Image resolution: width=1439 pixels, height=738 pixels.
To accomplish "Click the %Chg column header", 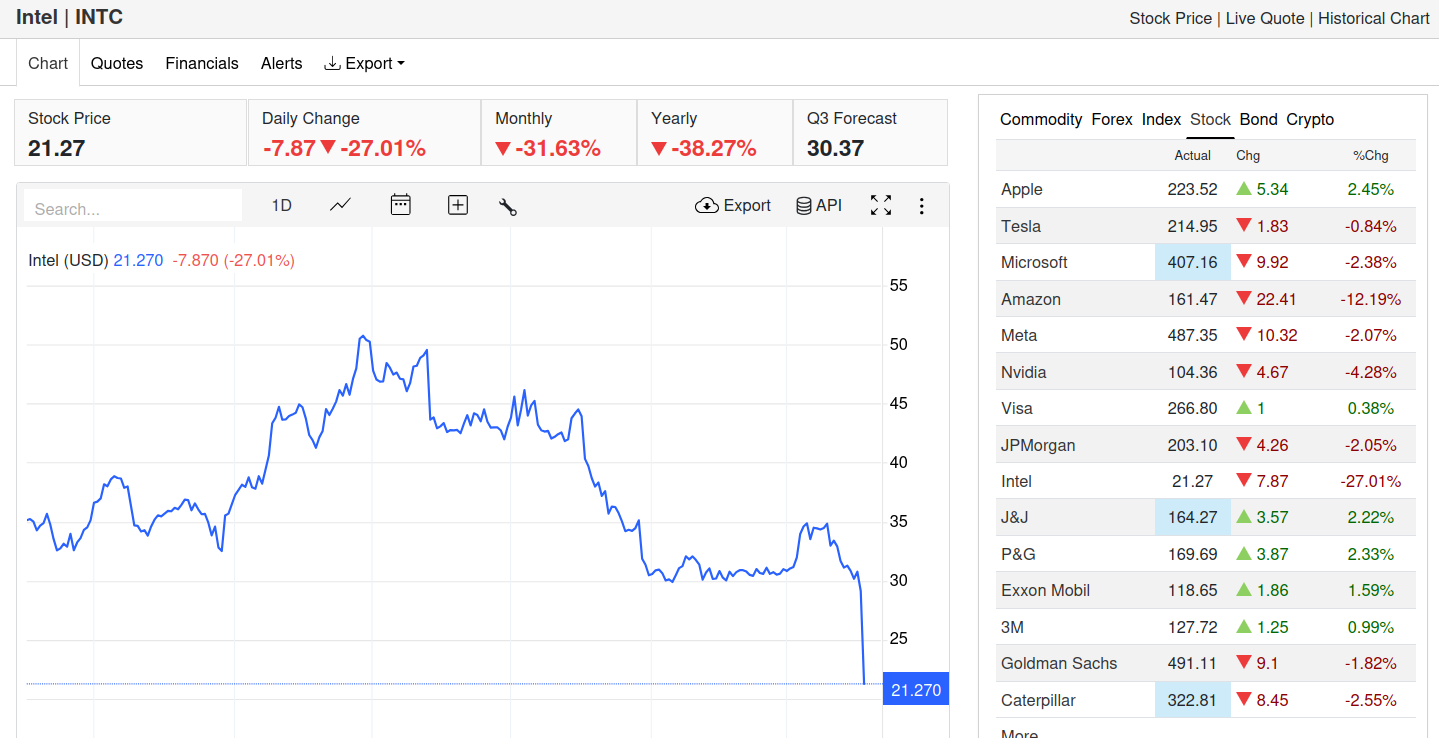I will (x=1370, y=155).
